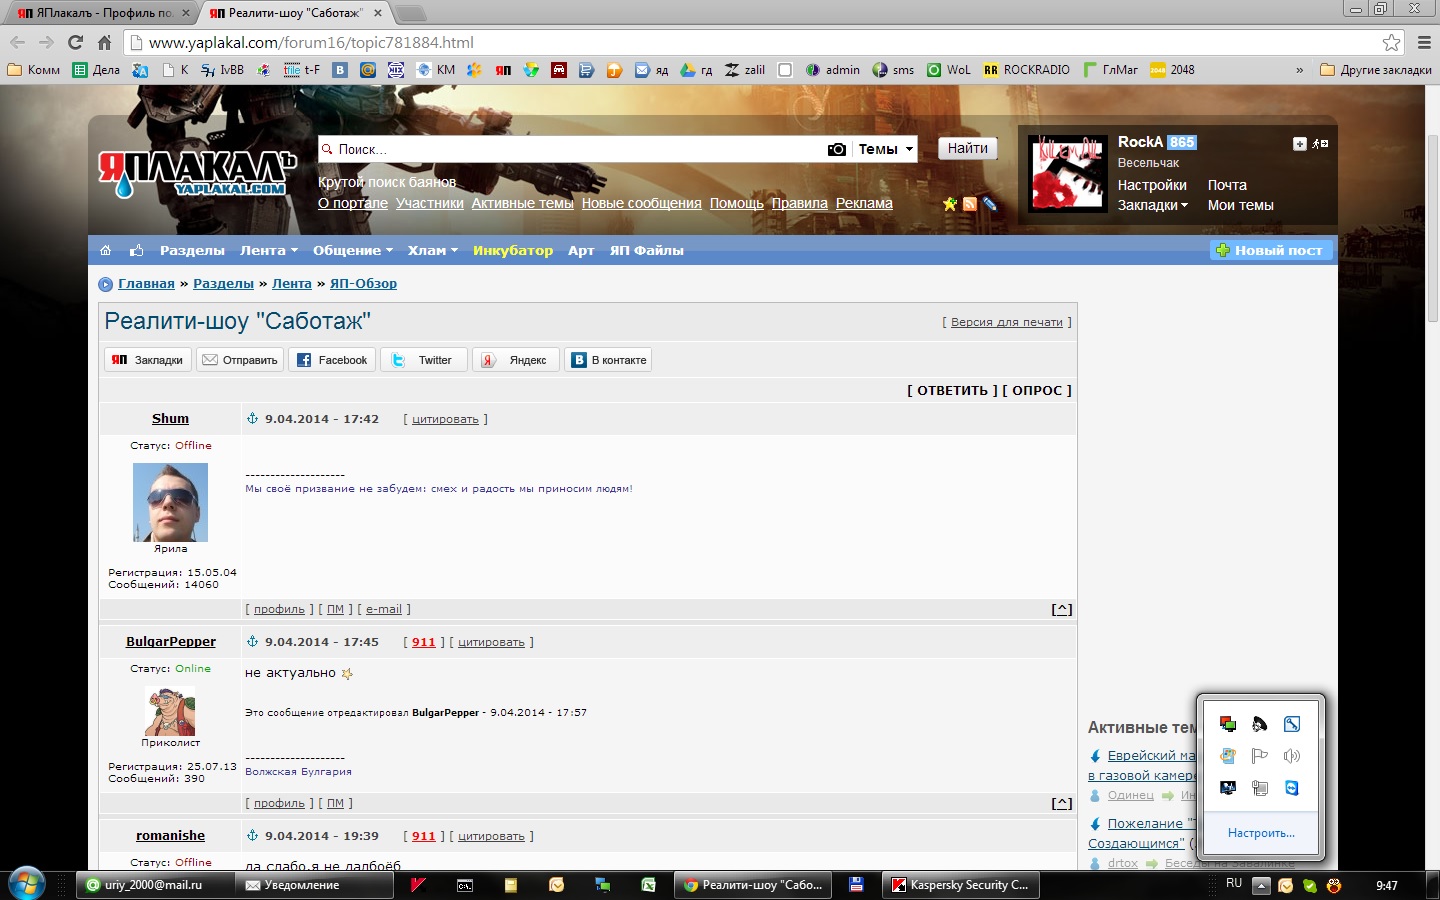Open the ROCKRADIO bookmark
This screenshot has width=1440, height=900.
[1026, 70]
